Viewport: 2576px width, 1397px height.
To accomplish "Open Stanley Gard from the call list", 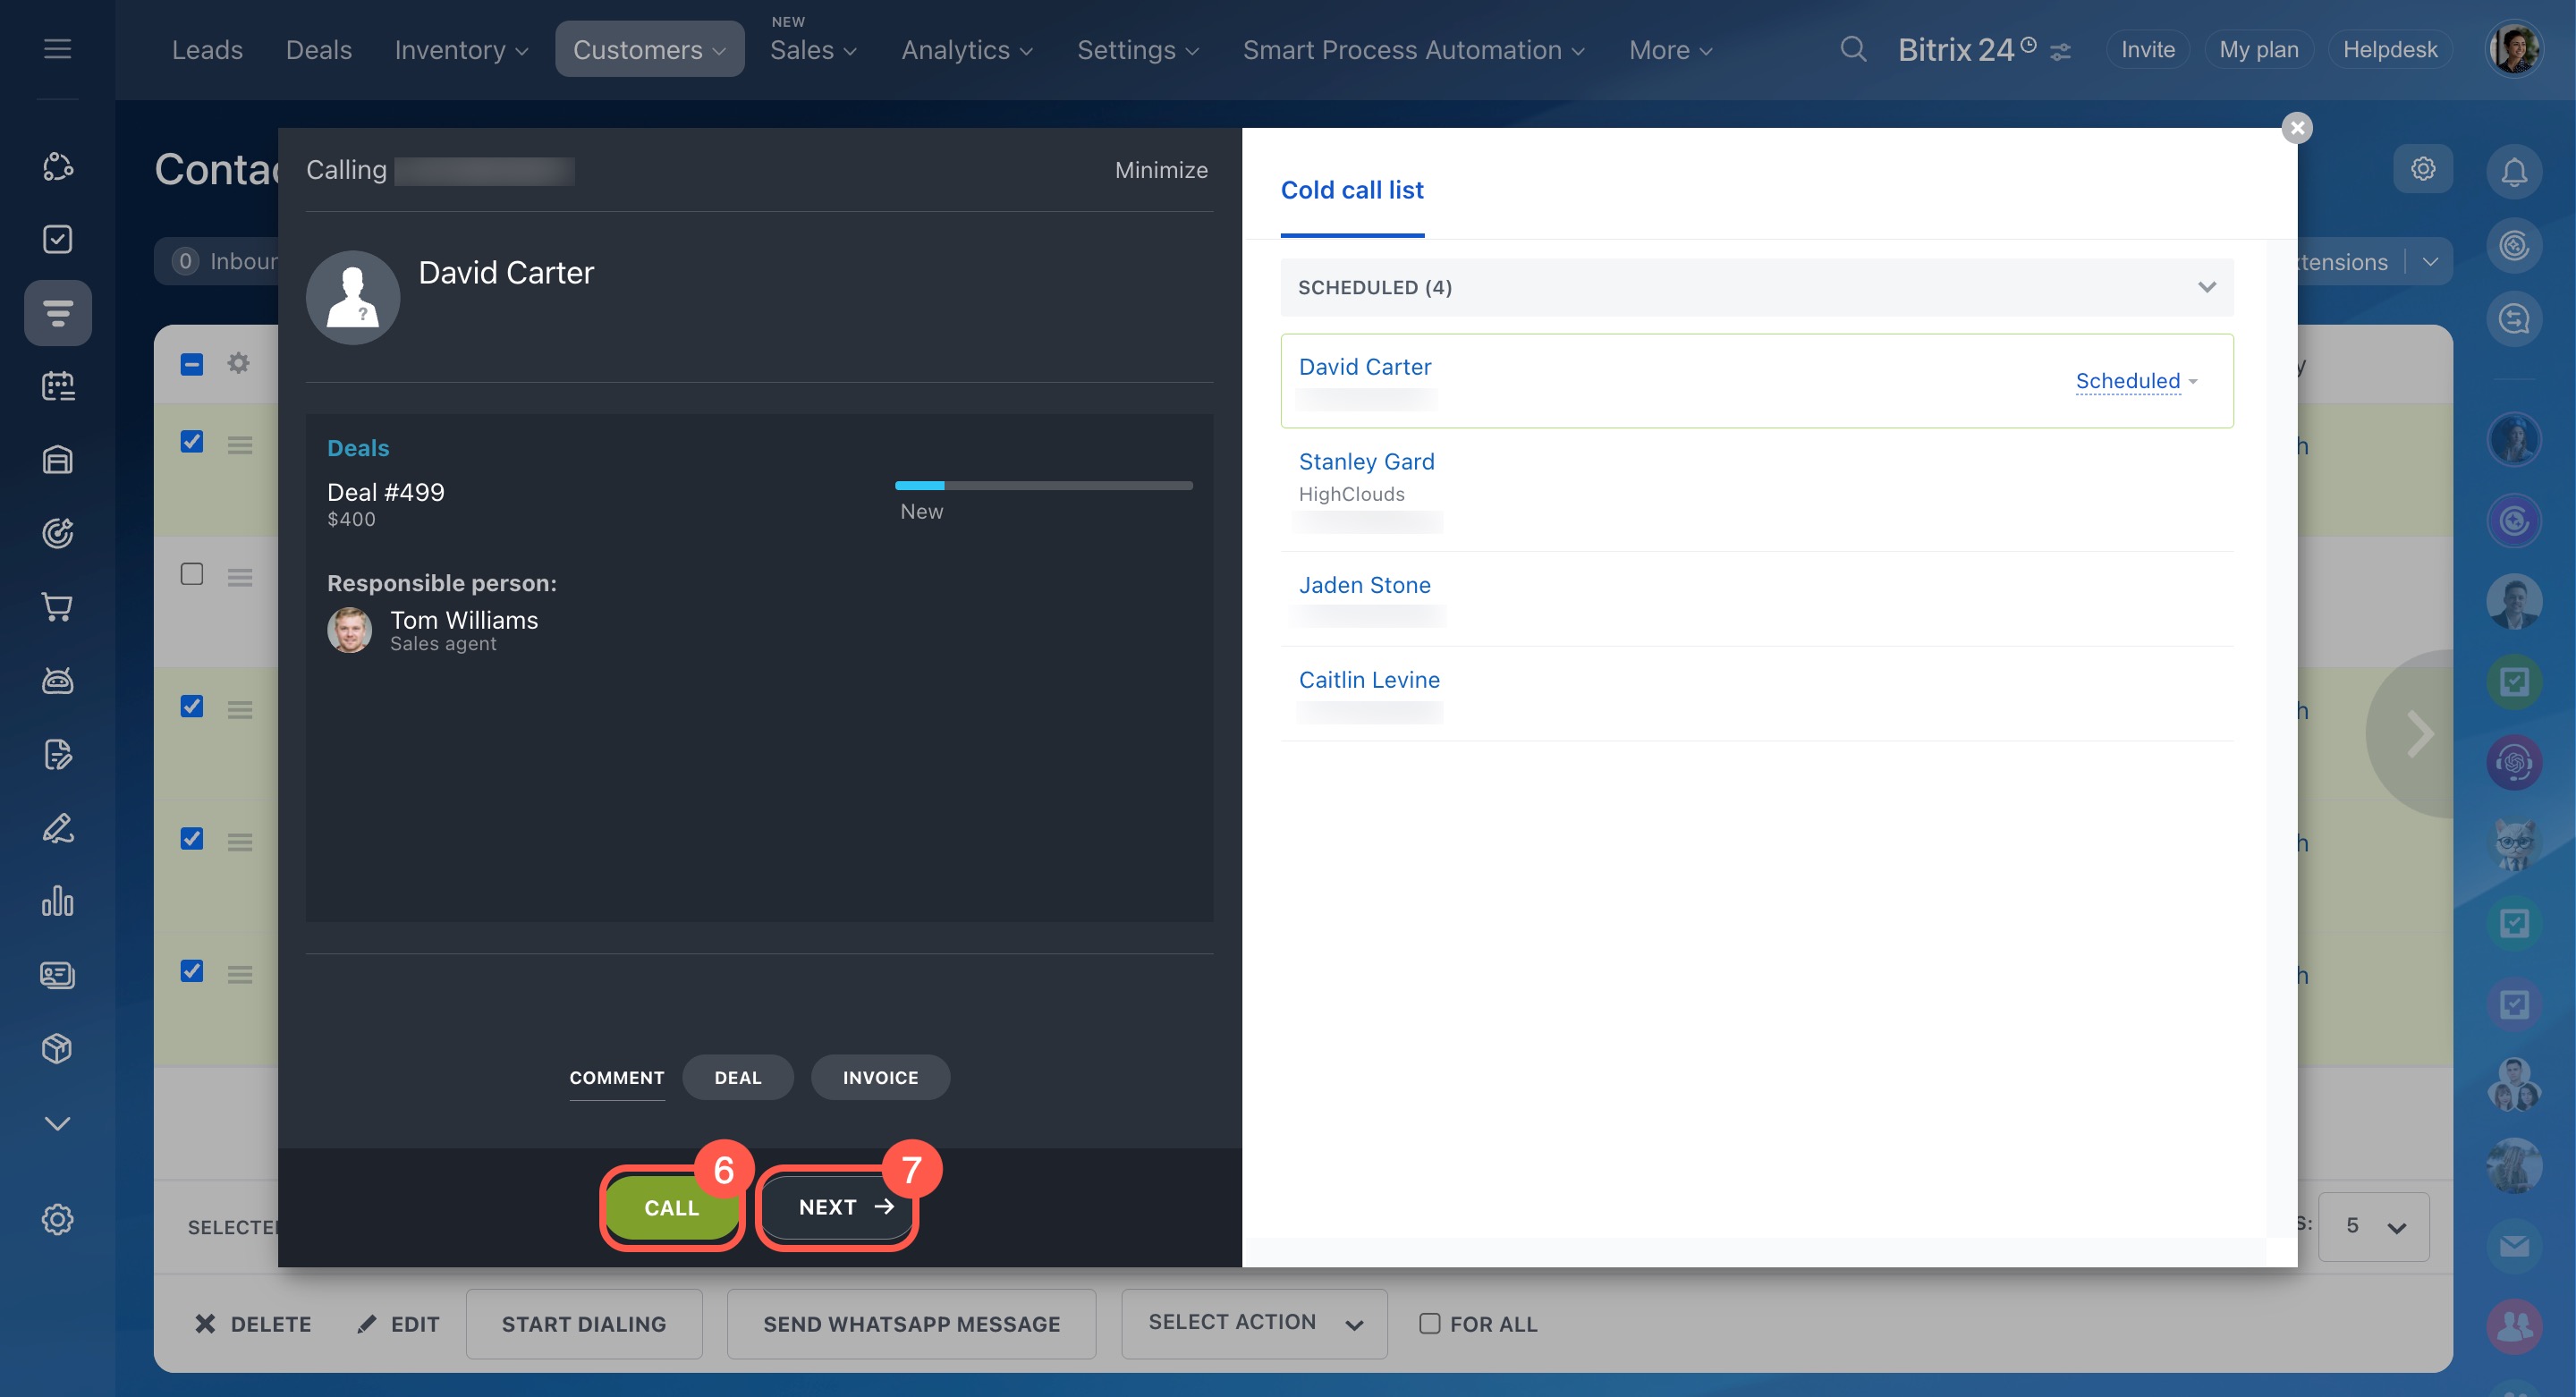I will pos(1366,461).
